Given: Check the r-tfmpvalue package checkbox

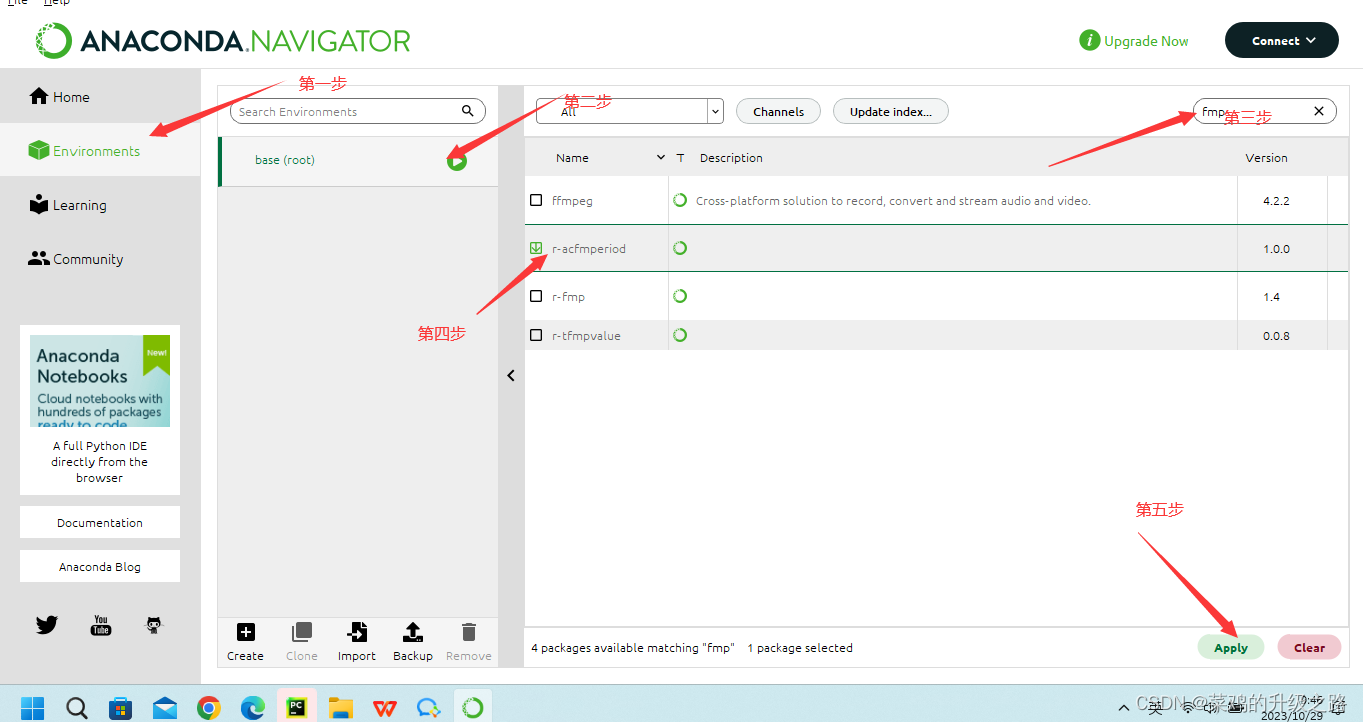Looking at the screenshot, I should (536, 335).
